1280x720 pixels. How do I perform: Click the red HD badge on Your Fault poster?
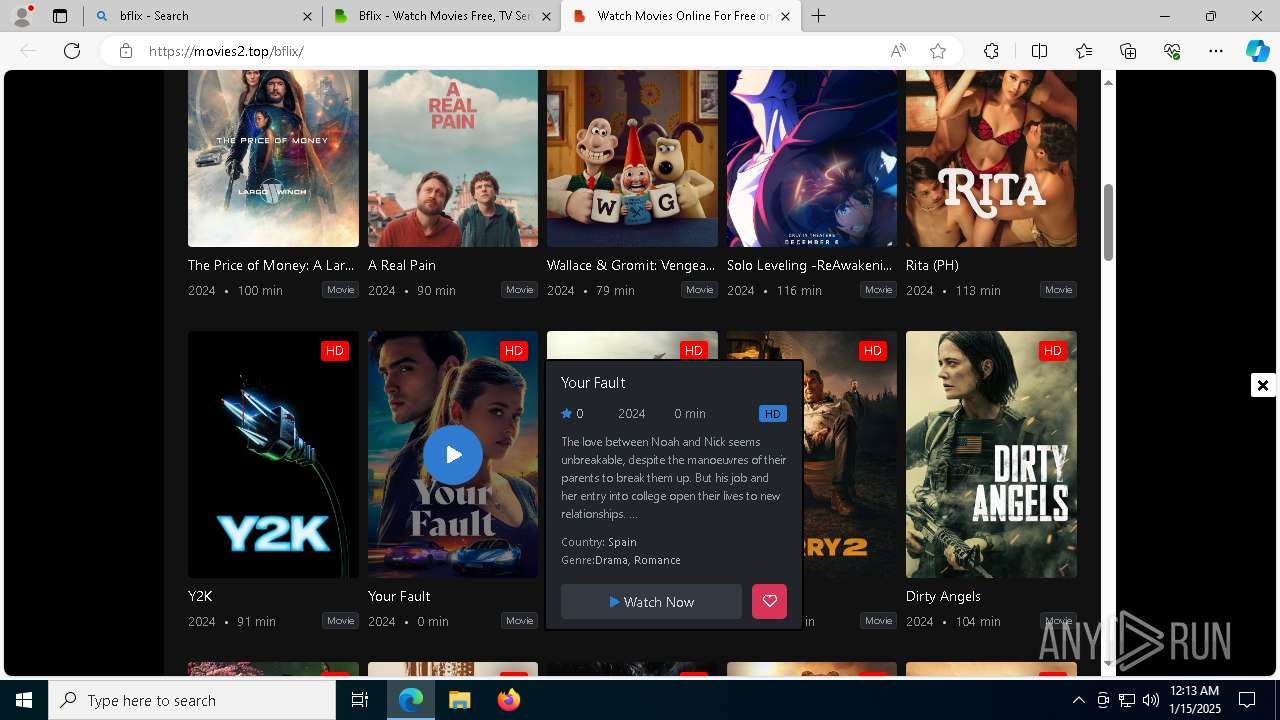[x=514, y=350]
